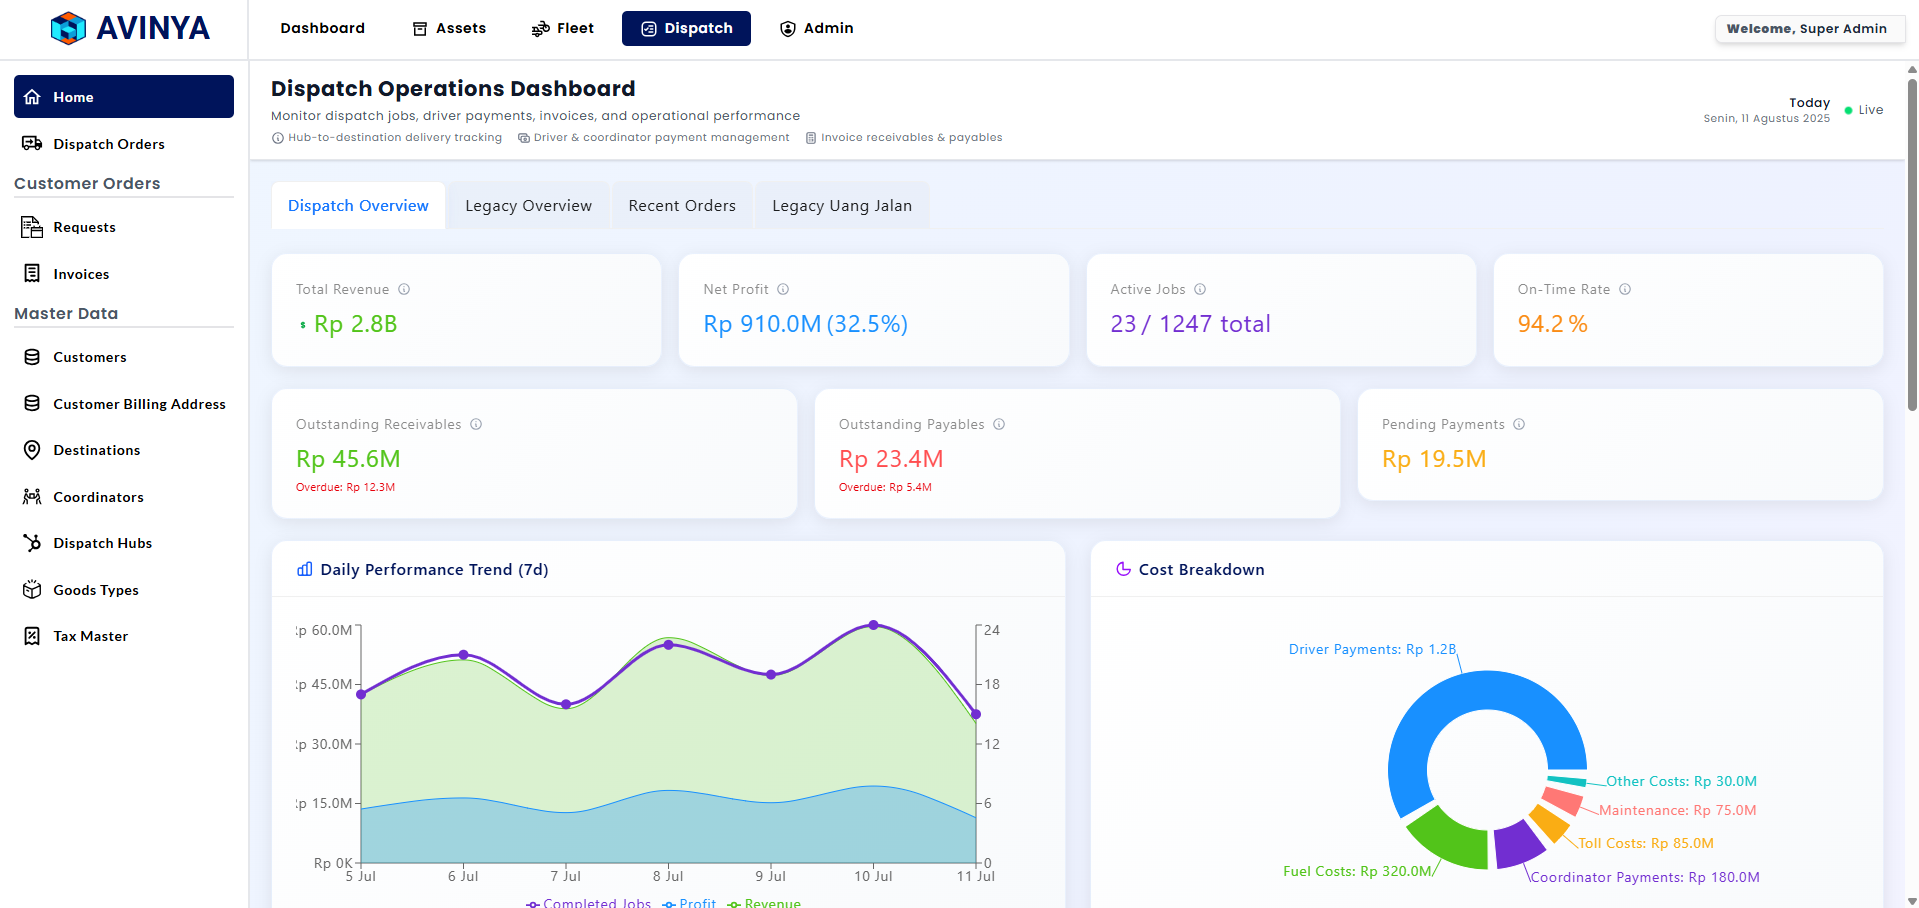The width and height of the screenshot is (1919, 908).
Task: Navigate to Invoices in the sidebar
Action: (x=80, y=273)
